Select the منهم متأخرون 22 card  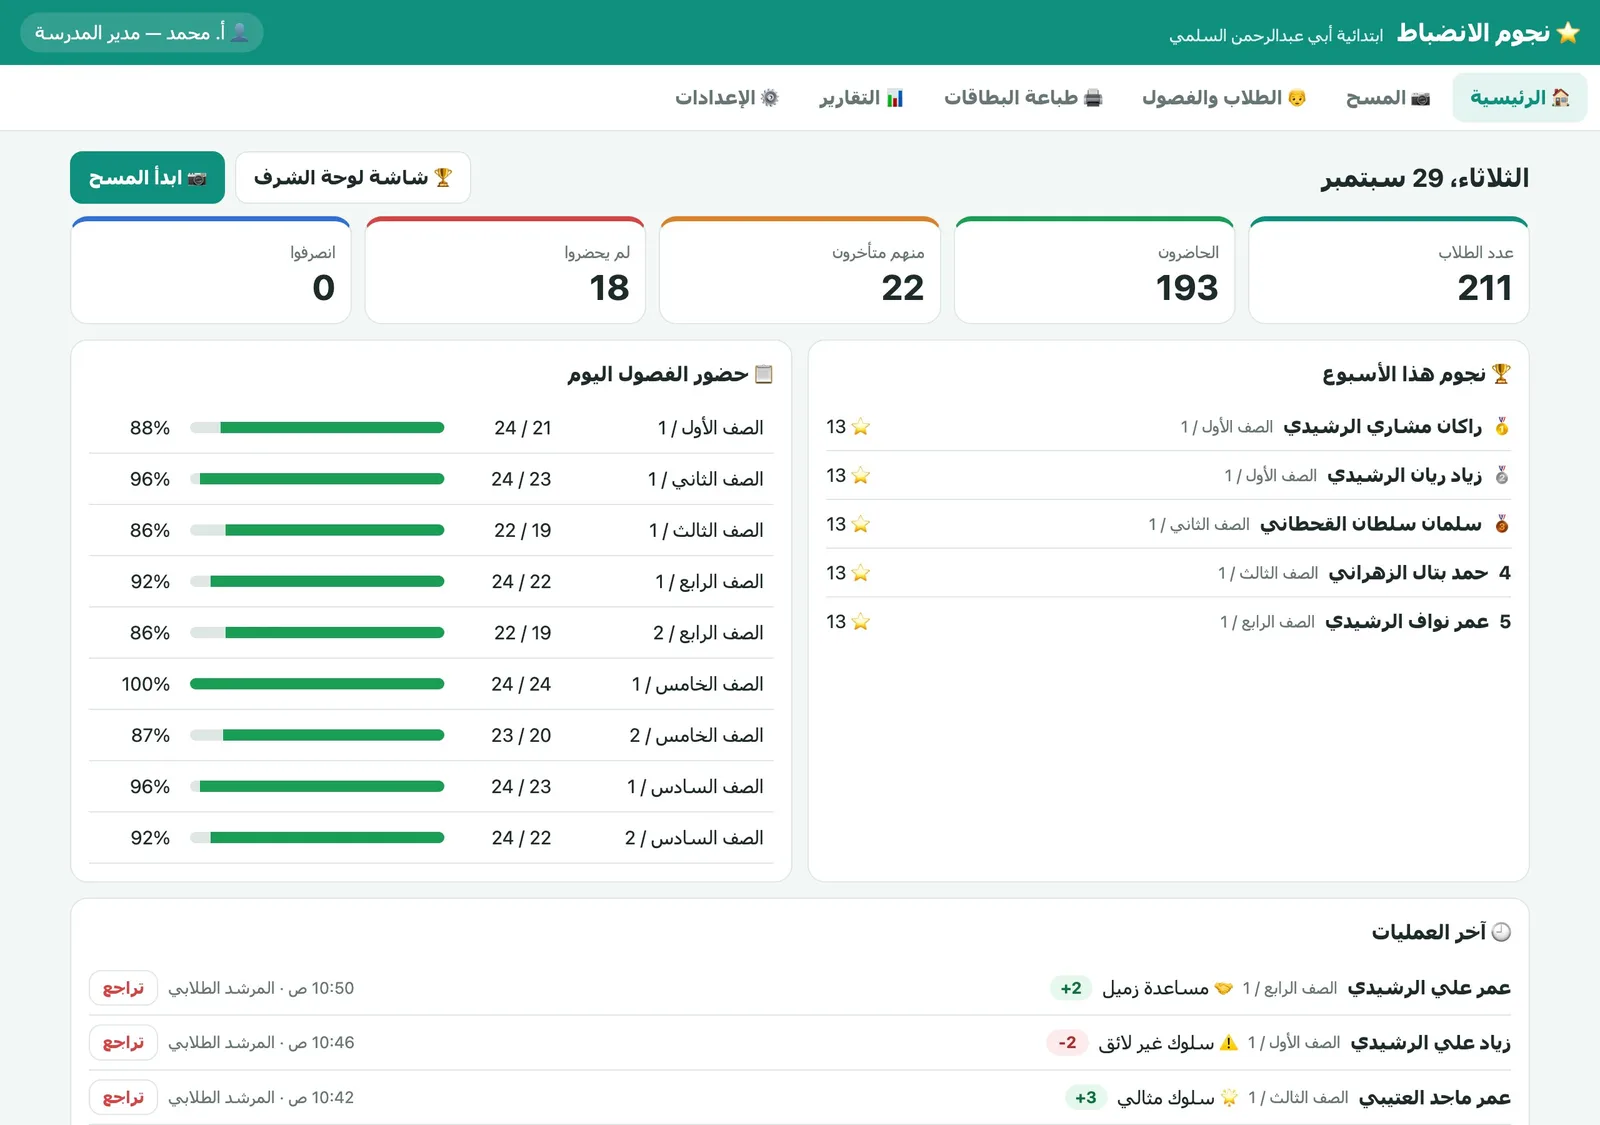pyautogui.click(x=800, y=270)
